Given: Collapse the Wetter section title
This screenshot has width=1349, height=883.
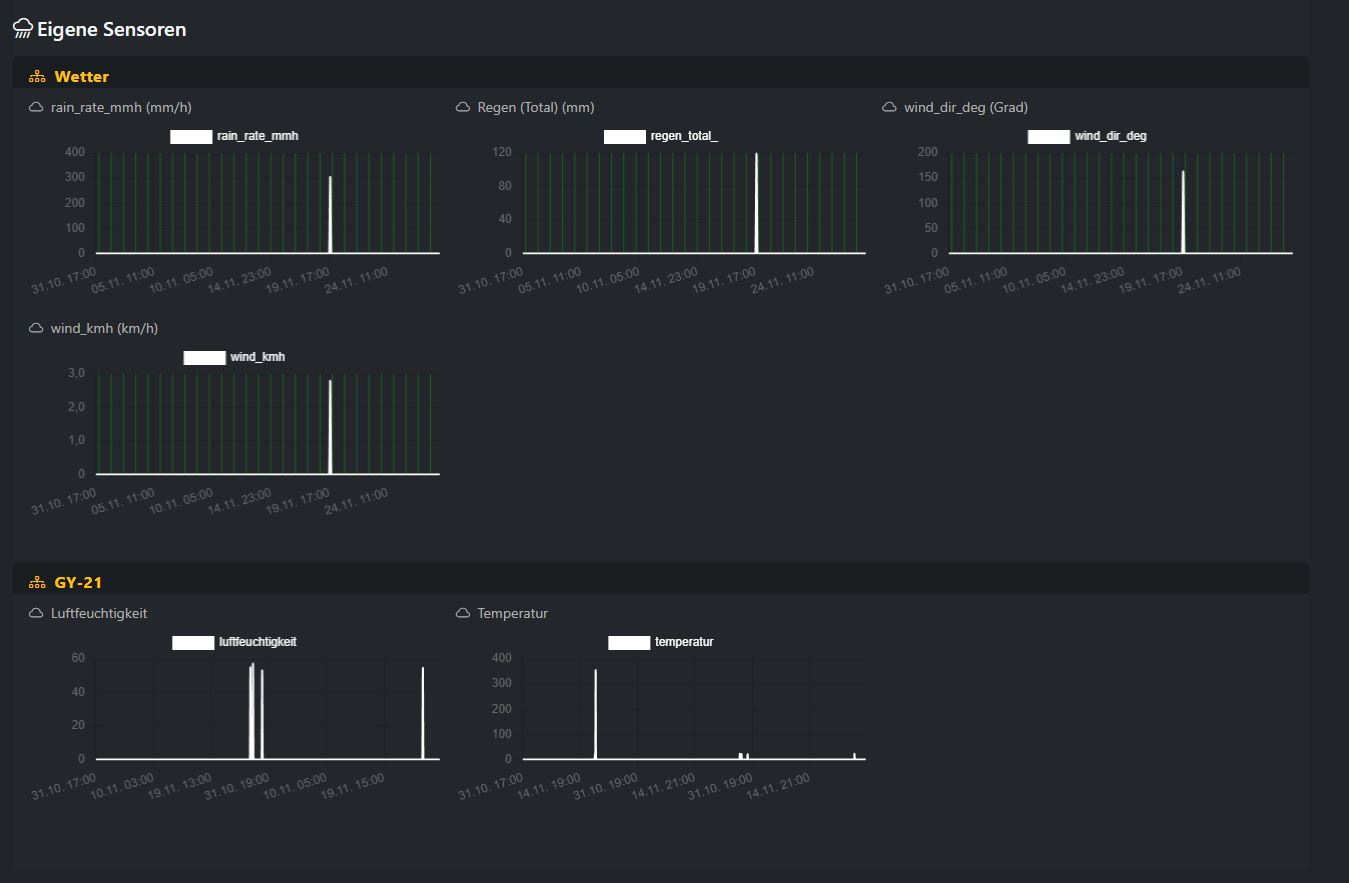Looking at the screenshot, I should 82,77.
